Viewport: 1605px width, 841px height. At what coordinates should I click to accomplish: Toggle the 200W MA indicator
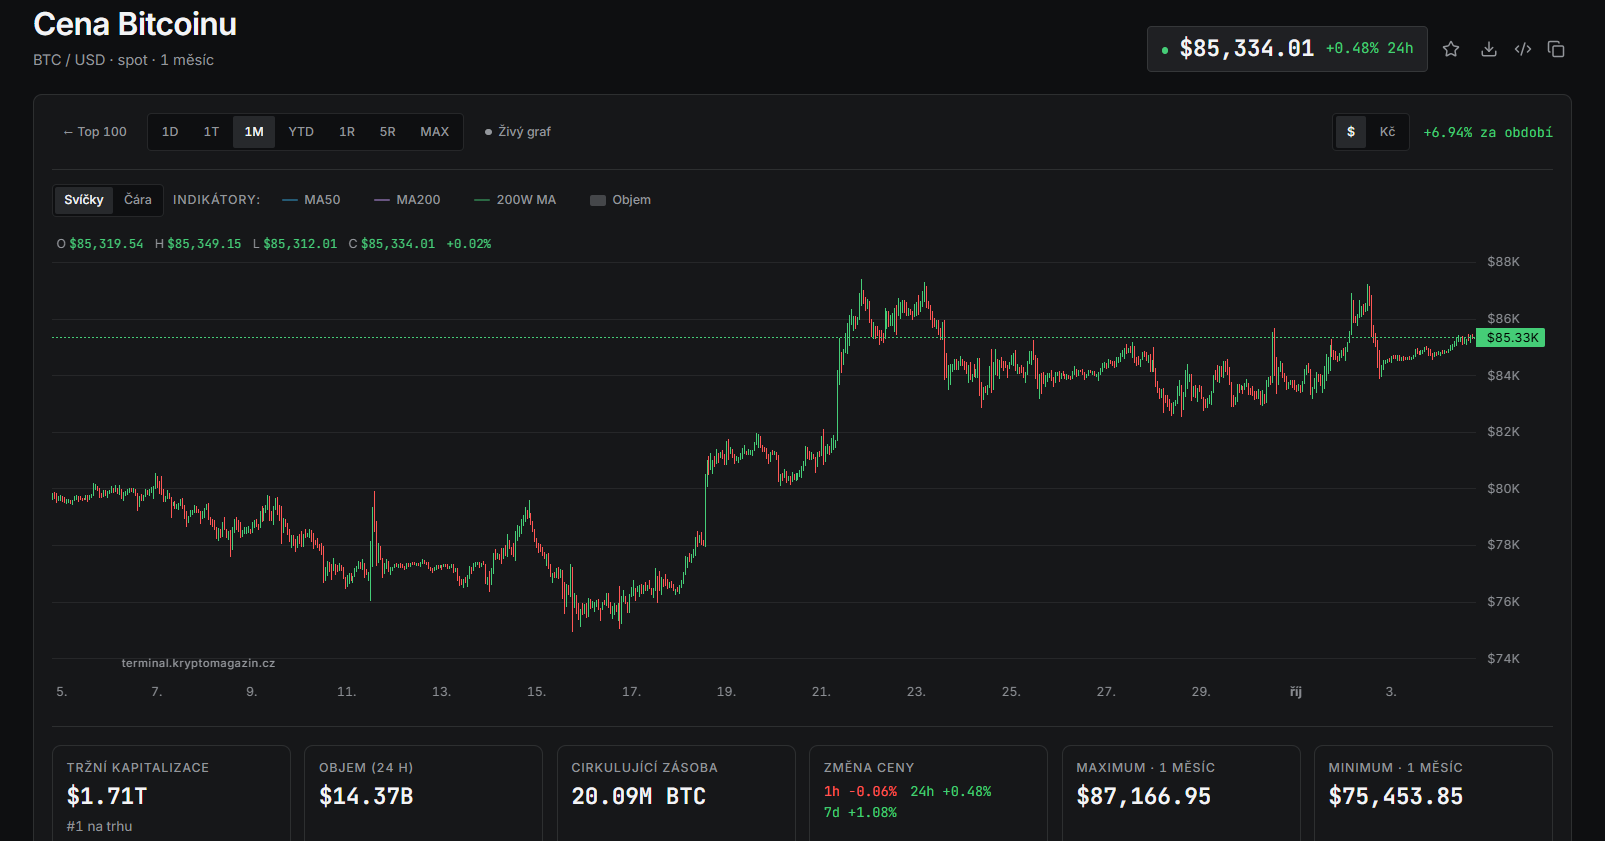[515, 200]
